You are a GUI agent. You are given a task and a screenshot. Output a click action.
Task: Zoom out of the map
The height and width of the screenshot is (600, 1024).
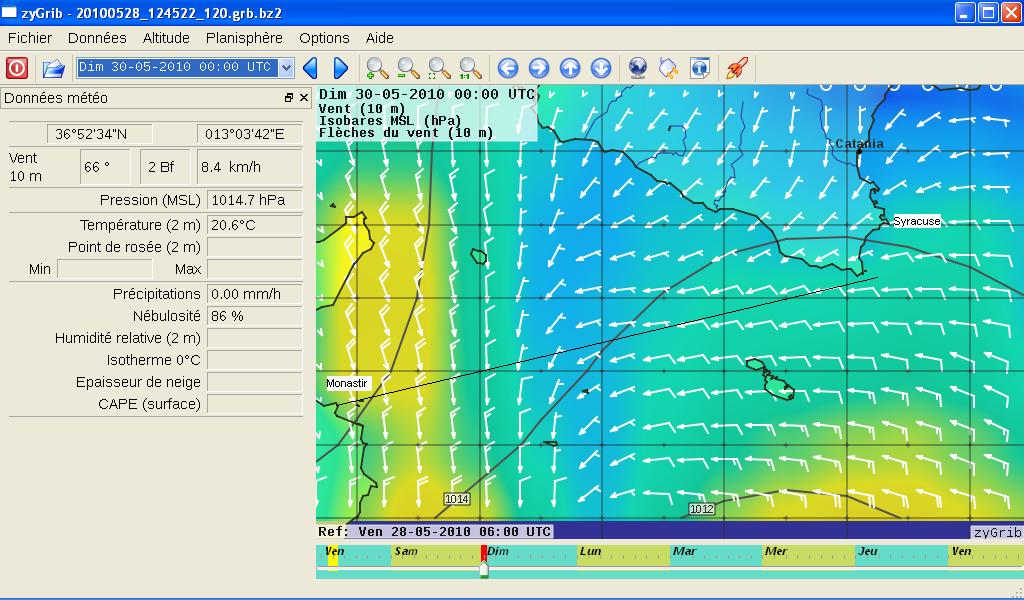click(408, 68)
